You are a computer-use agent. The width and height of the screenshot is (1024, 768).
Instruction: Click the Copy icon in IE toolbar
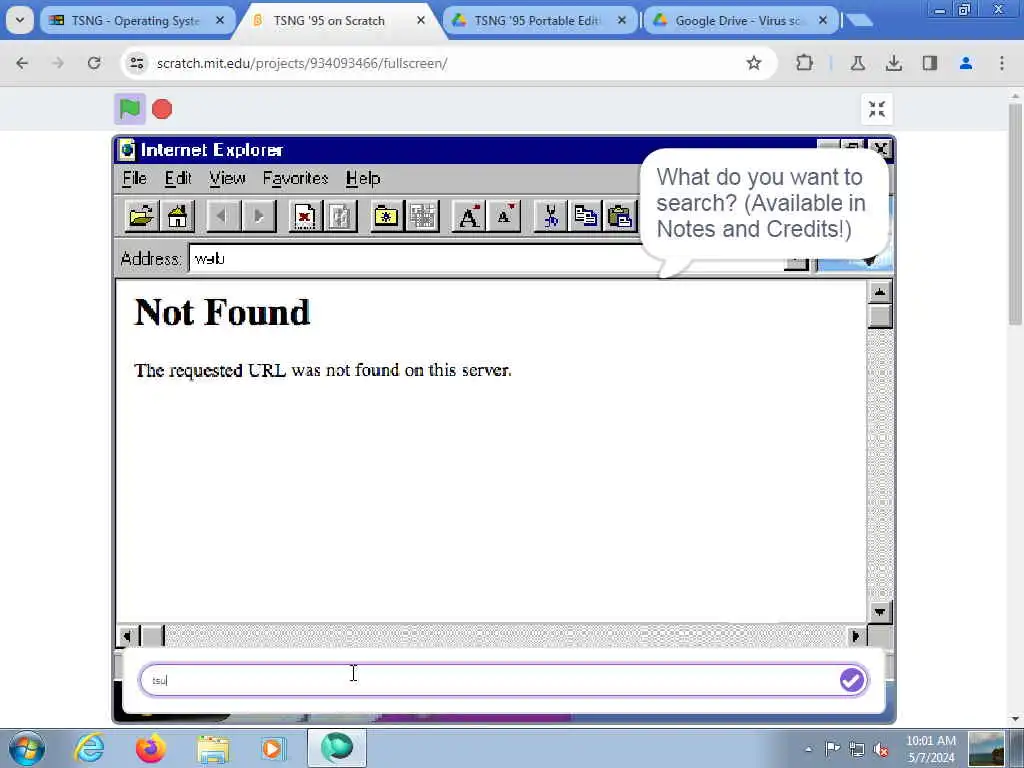pos(585,216)
